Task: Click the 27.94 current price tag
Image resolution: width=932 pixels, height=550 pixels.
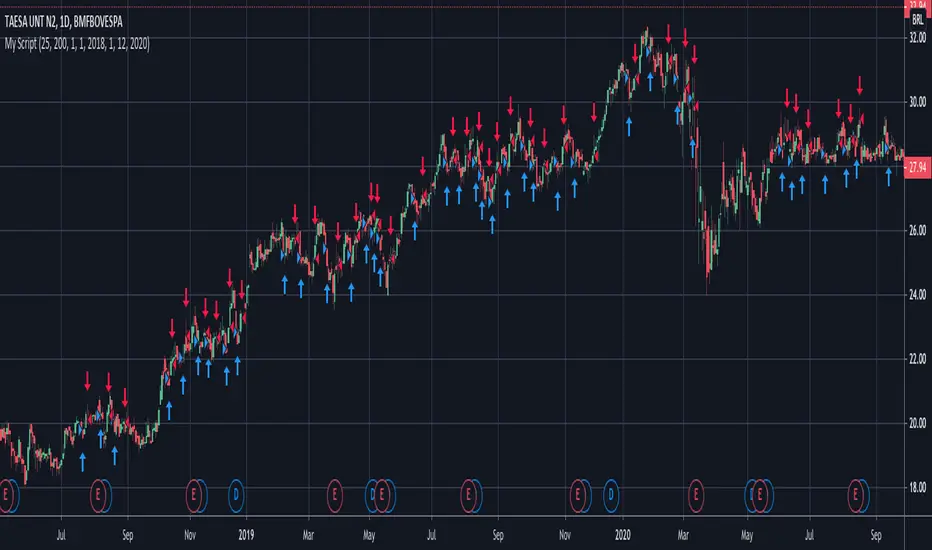Action: tap(918, 168)
